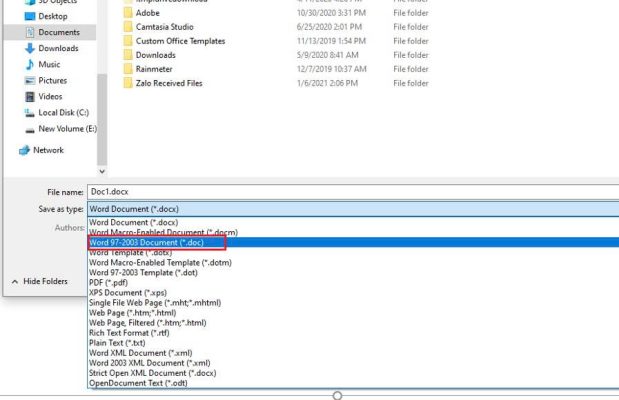Select the Zalo Received Files folder
Screen dimensions: 619x400
pyautogui.click(x=169, y=83)
